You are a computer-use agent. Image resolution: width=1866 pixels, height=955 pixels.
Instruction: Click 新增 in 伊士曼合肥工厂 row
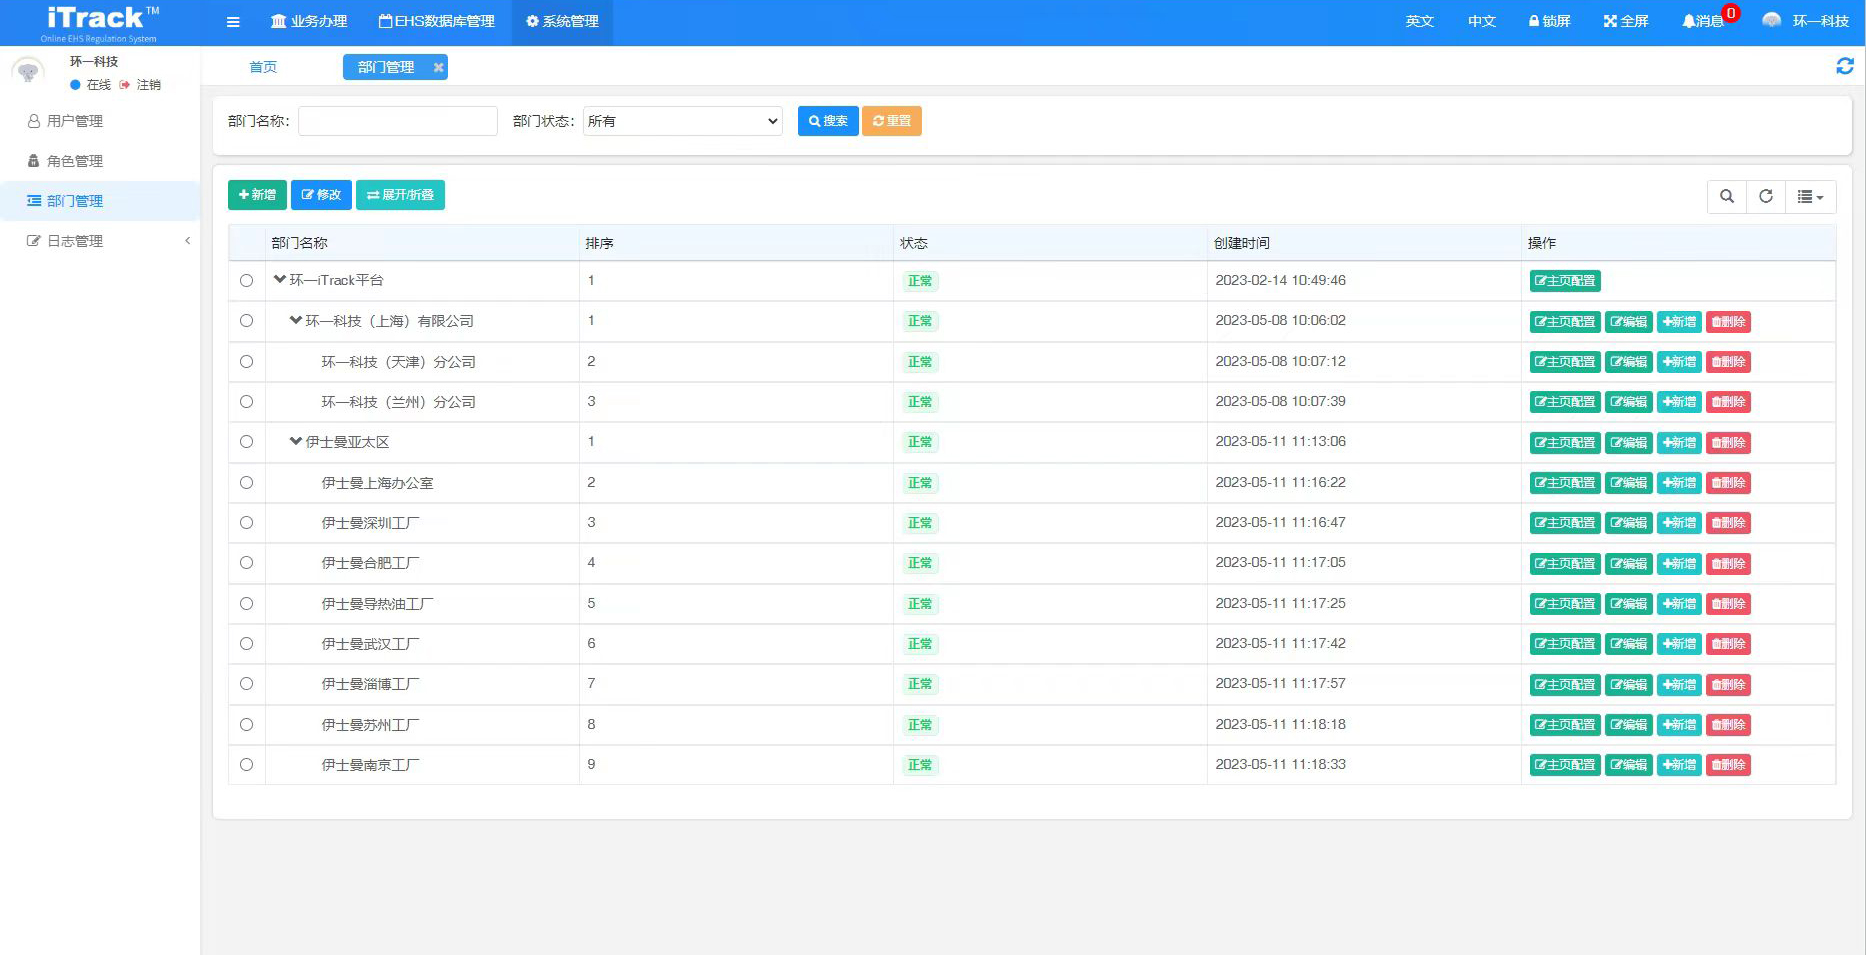click(x=1679, y=564)
